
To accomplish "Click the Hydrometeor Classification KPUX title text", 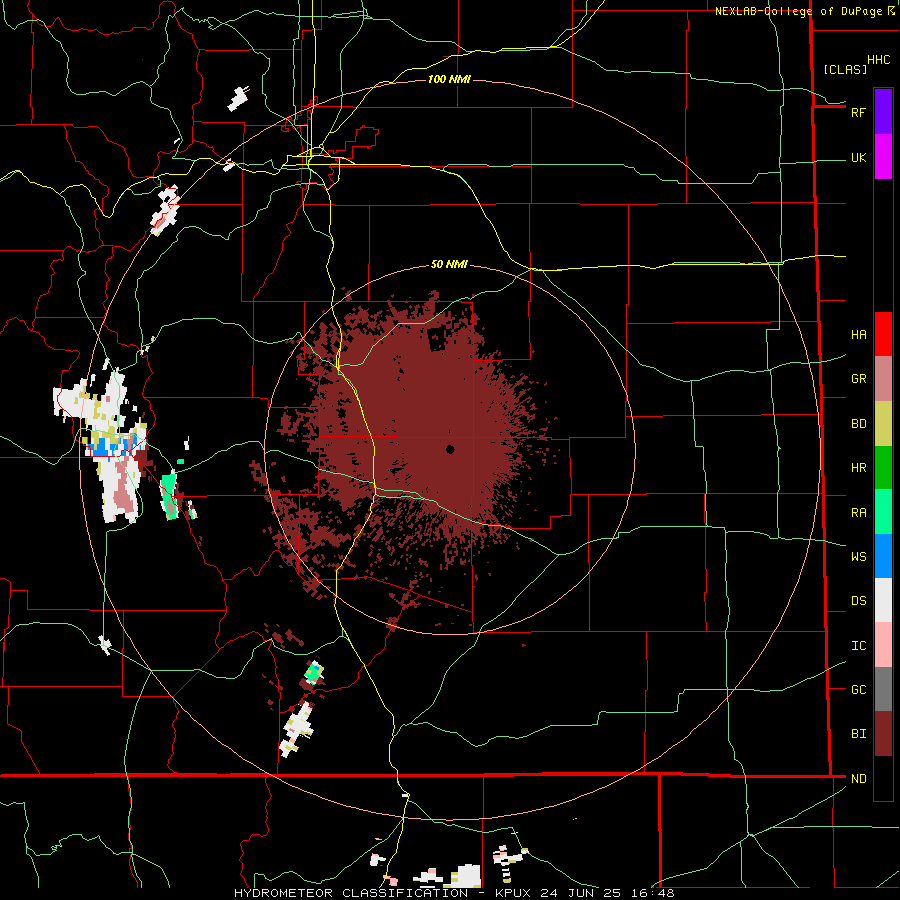I will click(x=454, y=893).
